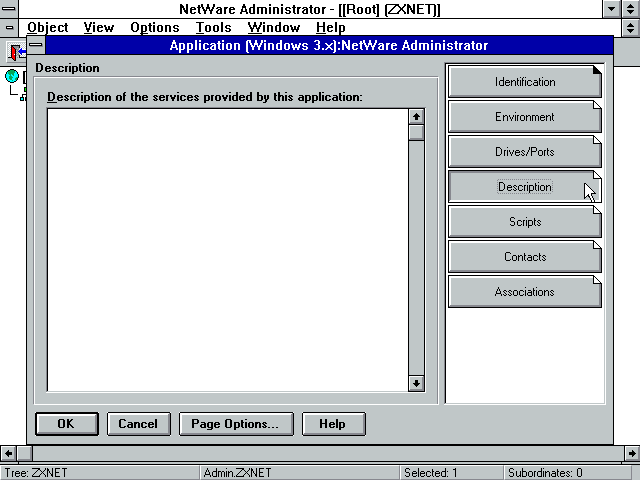The height and width of the screenshot is (480, 640).
Task: Open the Window menu
Action: coord(273,27)
